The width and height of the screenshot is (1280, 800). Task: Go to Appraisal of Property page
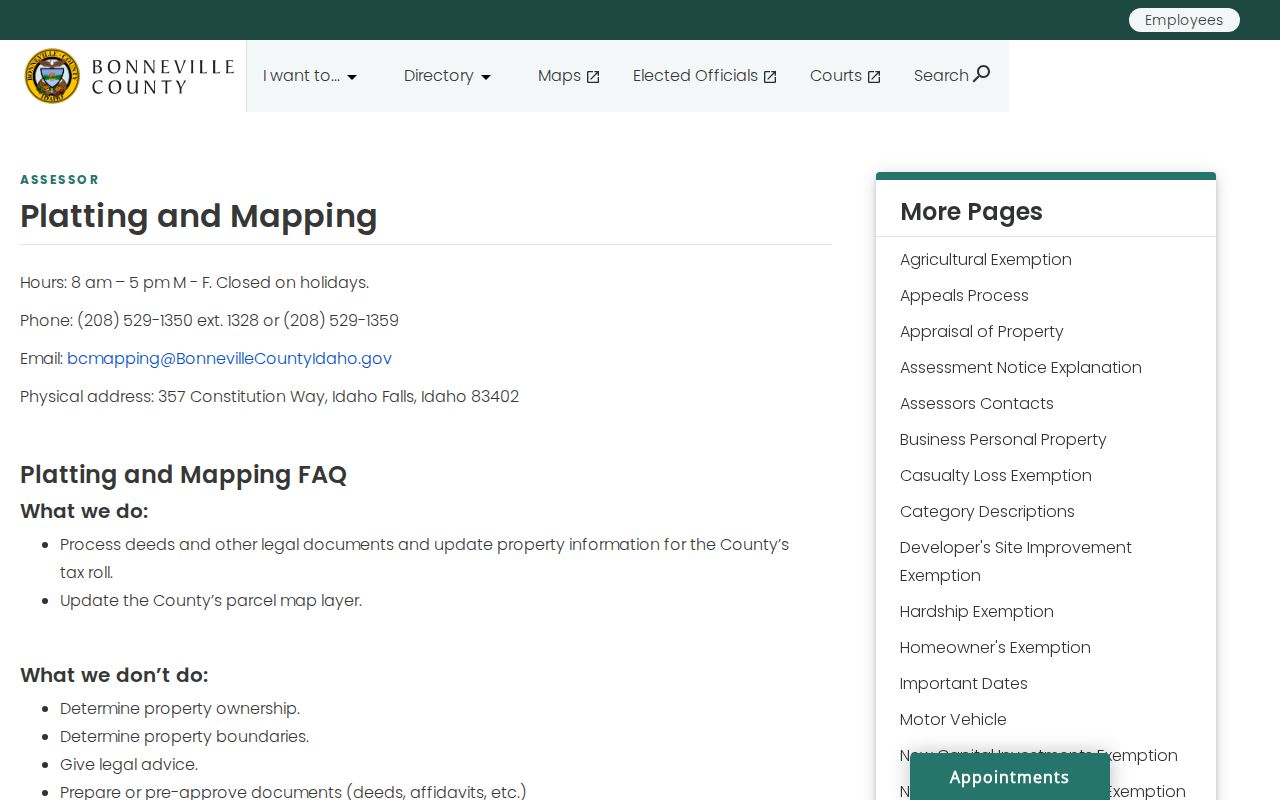(x=981, y=331)
